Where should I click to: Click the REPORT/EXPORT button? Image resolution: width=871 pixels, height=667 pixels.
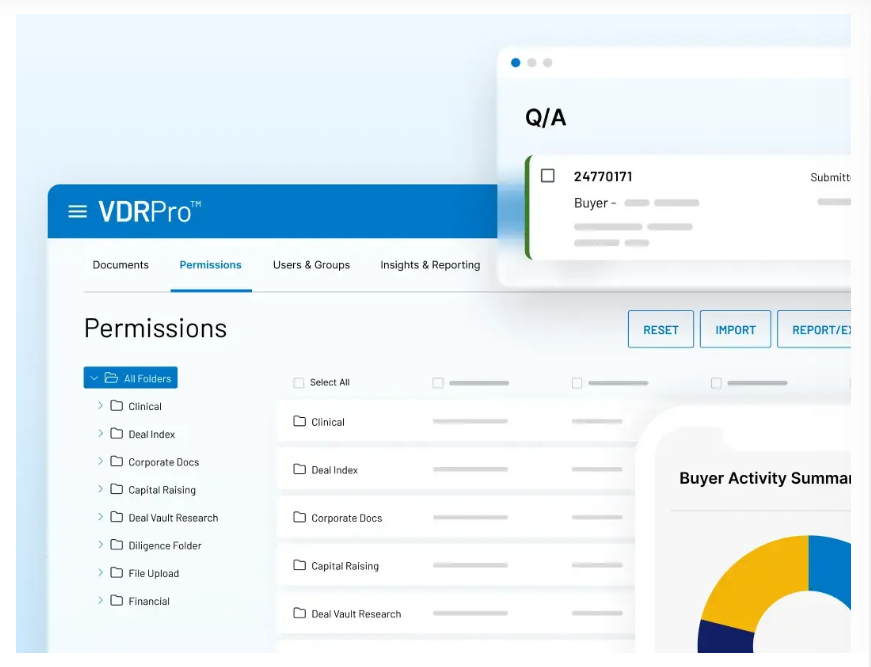[x=814, y=329]
